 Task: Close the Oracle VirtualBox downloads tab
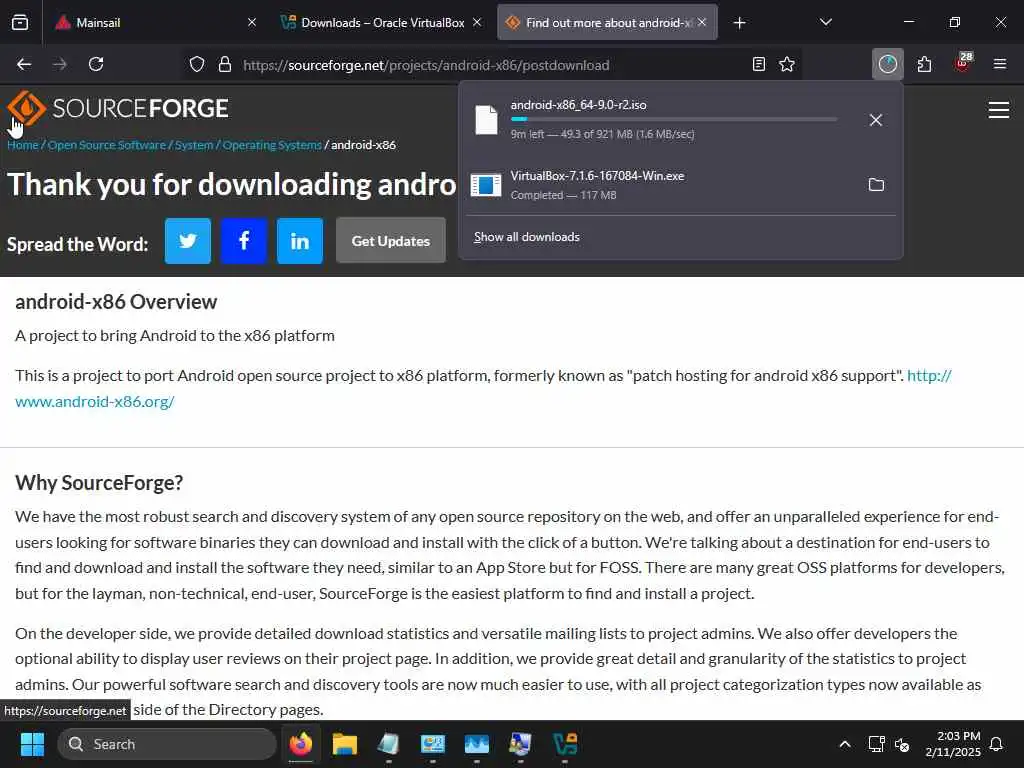[477, 22]
